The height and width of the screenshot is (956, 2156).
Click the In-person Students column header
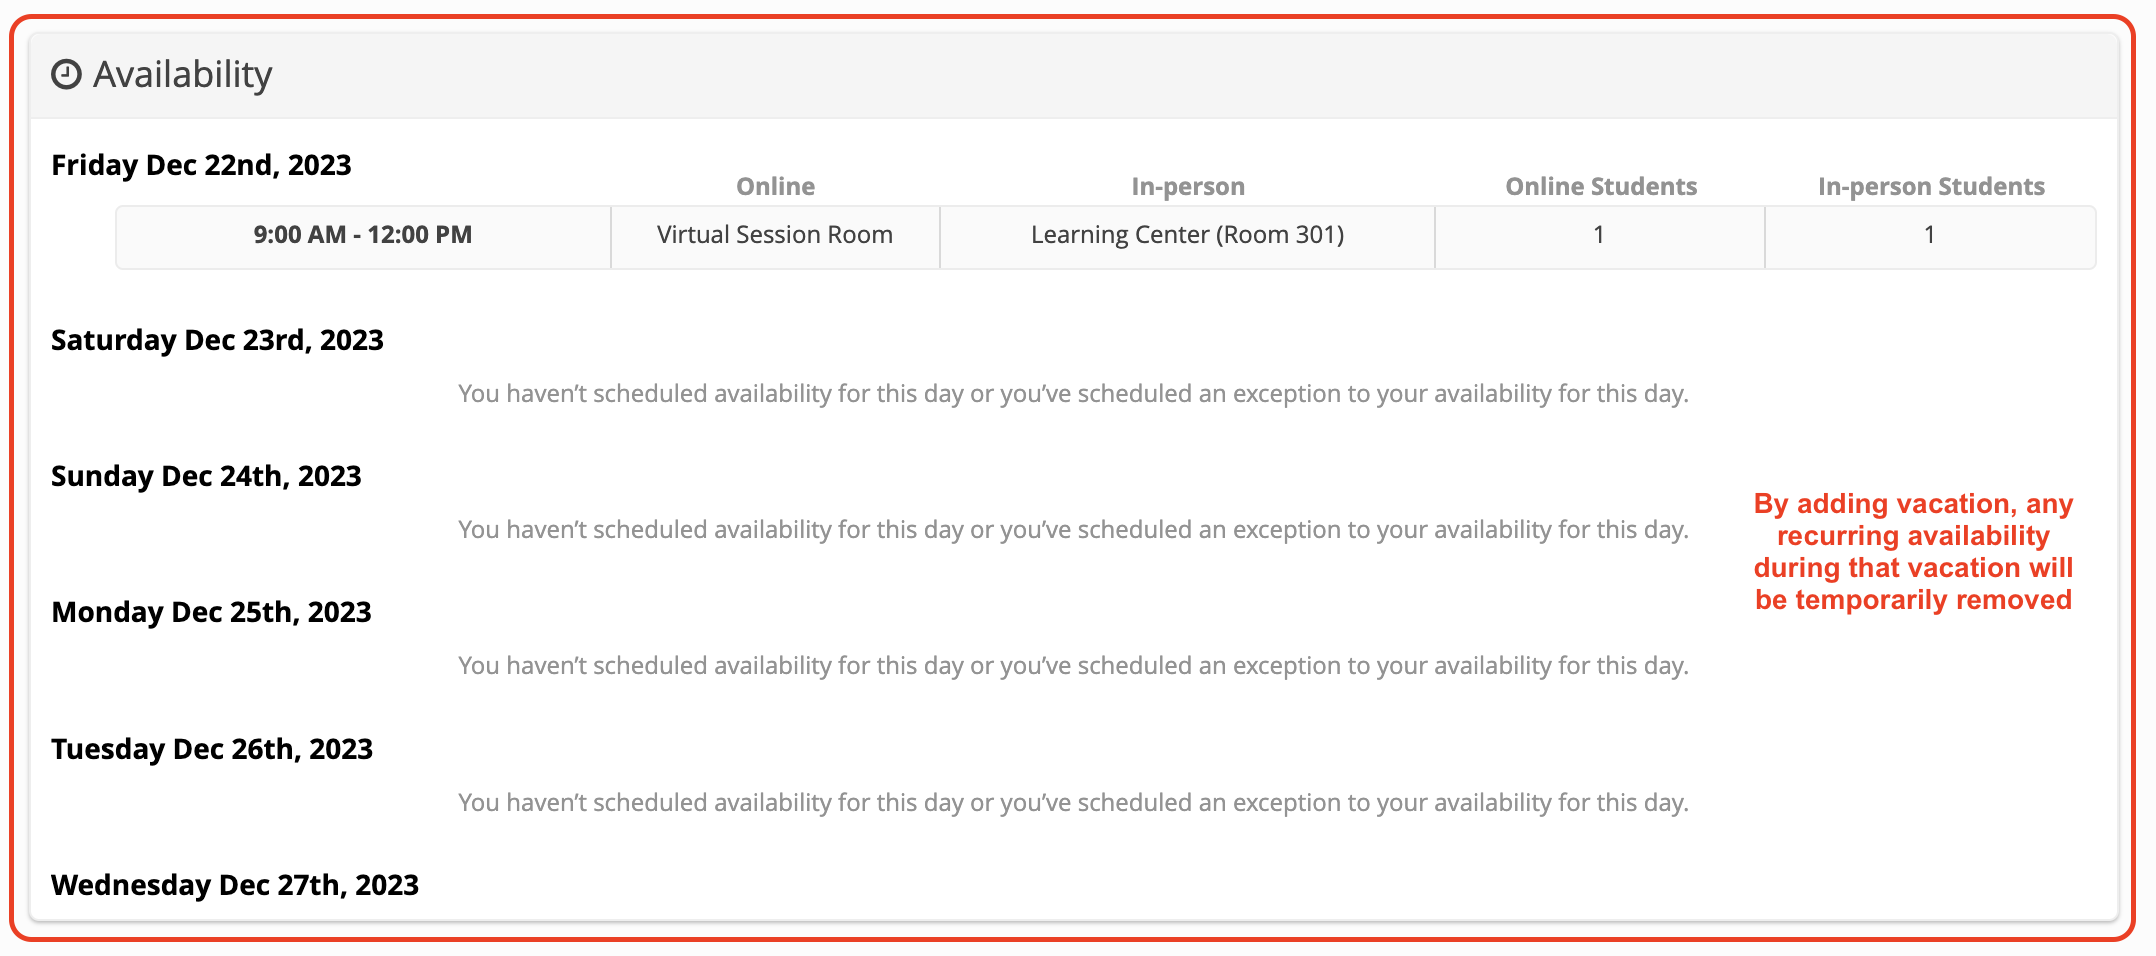click(x=1931, y=187)
